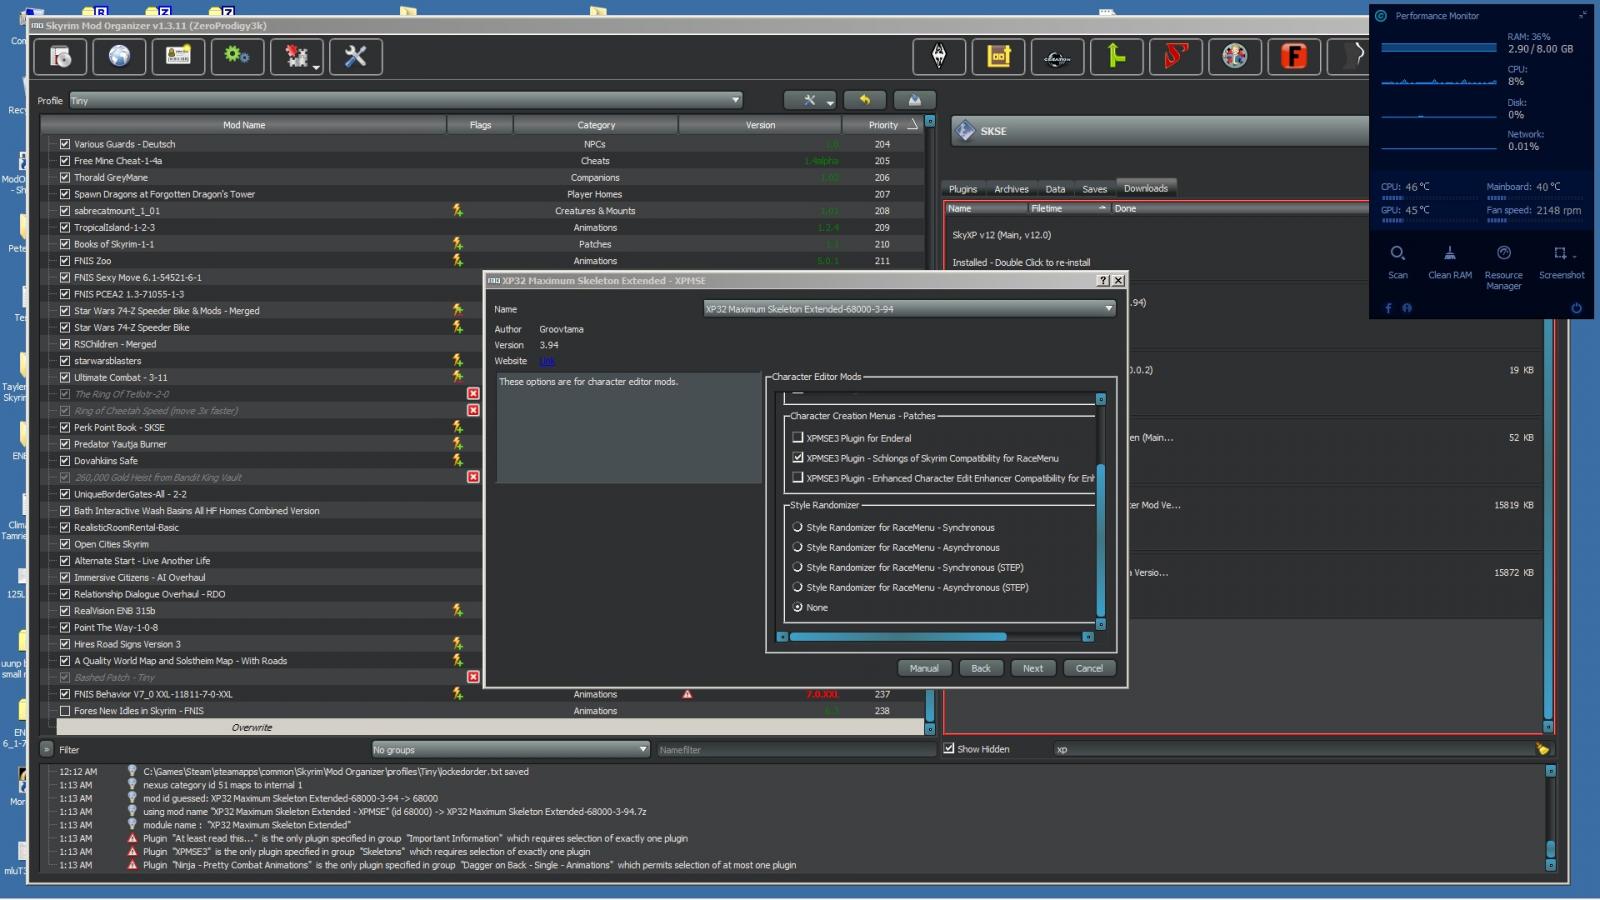Click Scan in Performance Monitor
1600x900 pixels.
coord(1398,262)
